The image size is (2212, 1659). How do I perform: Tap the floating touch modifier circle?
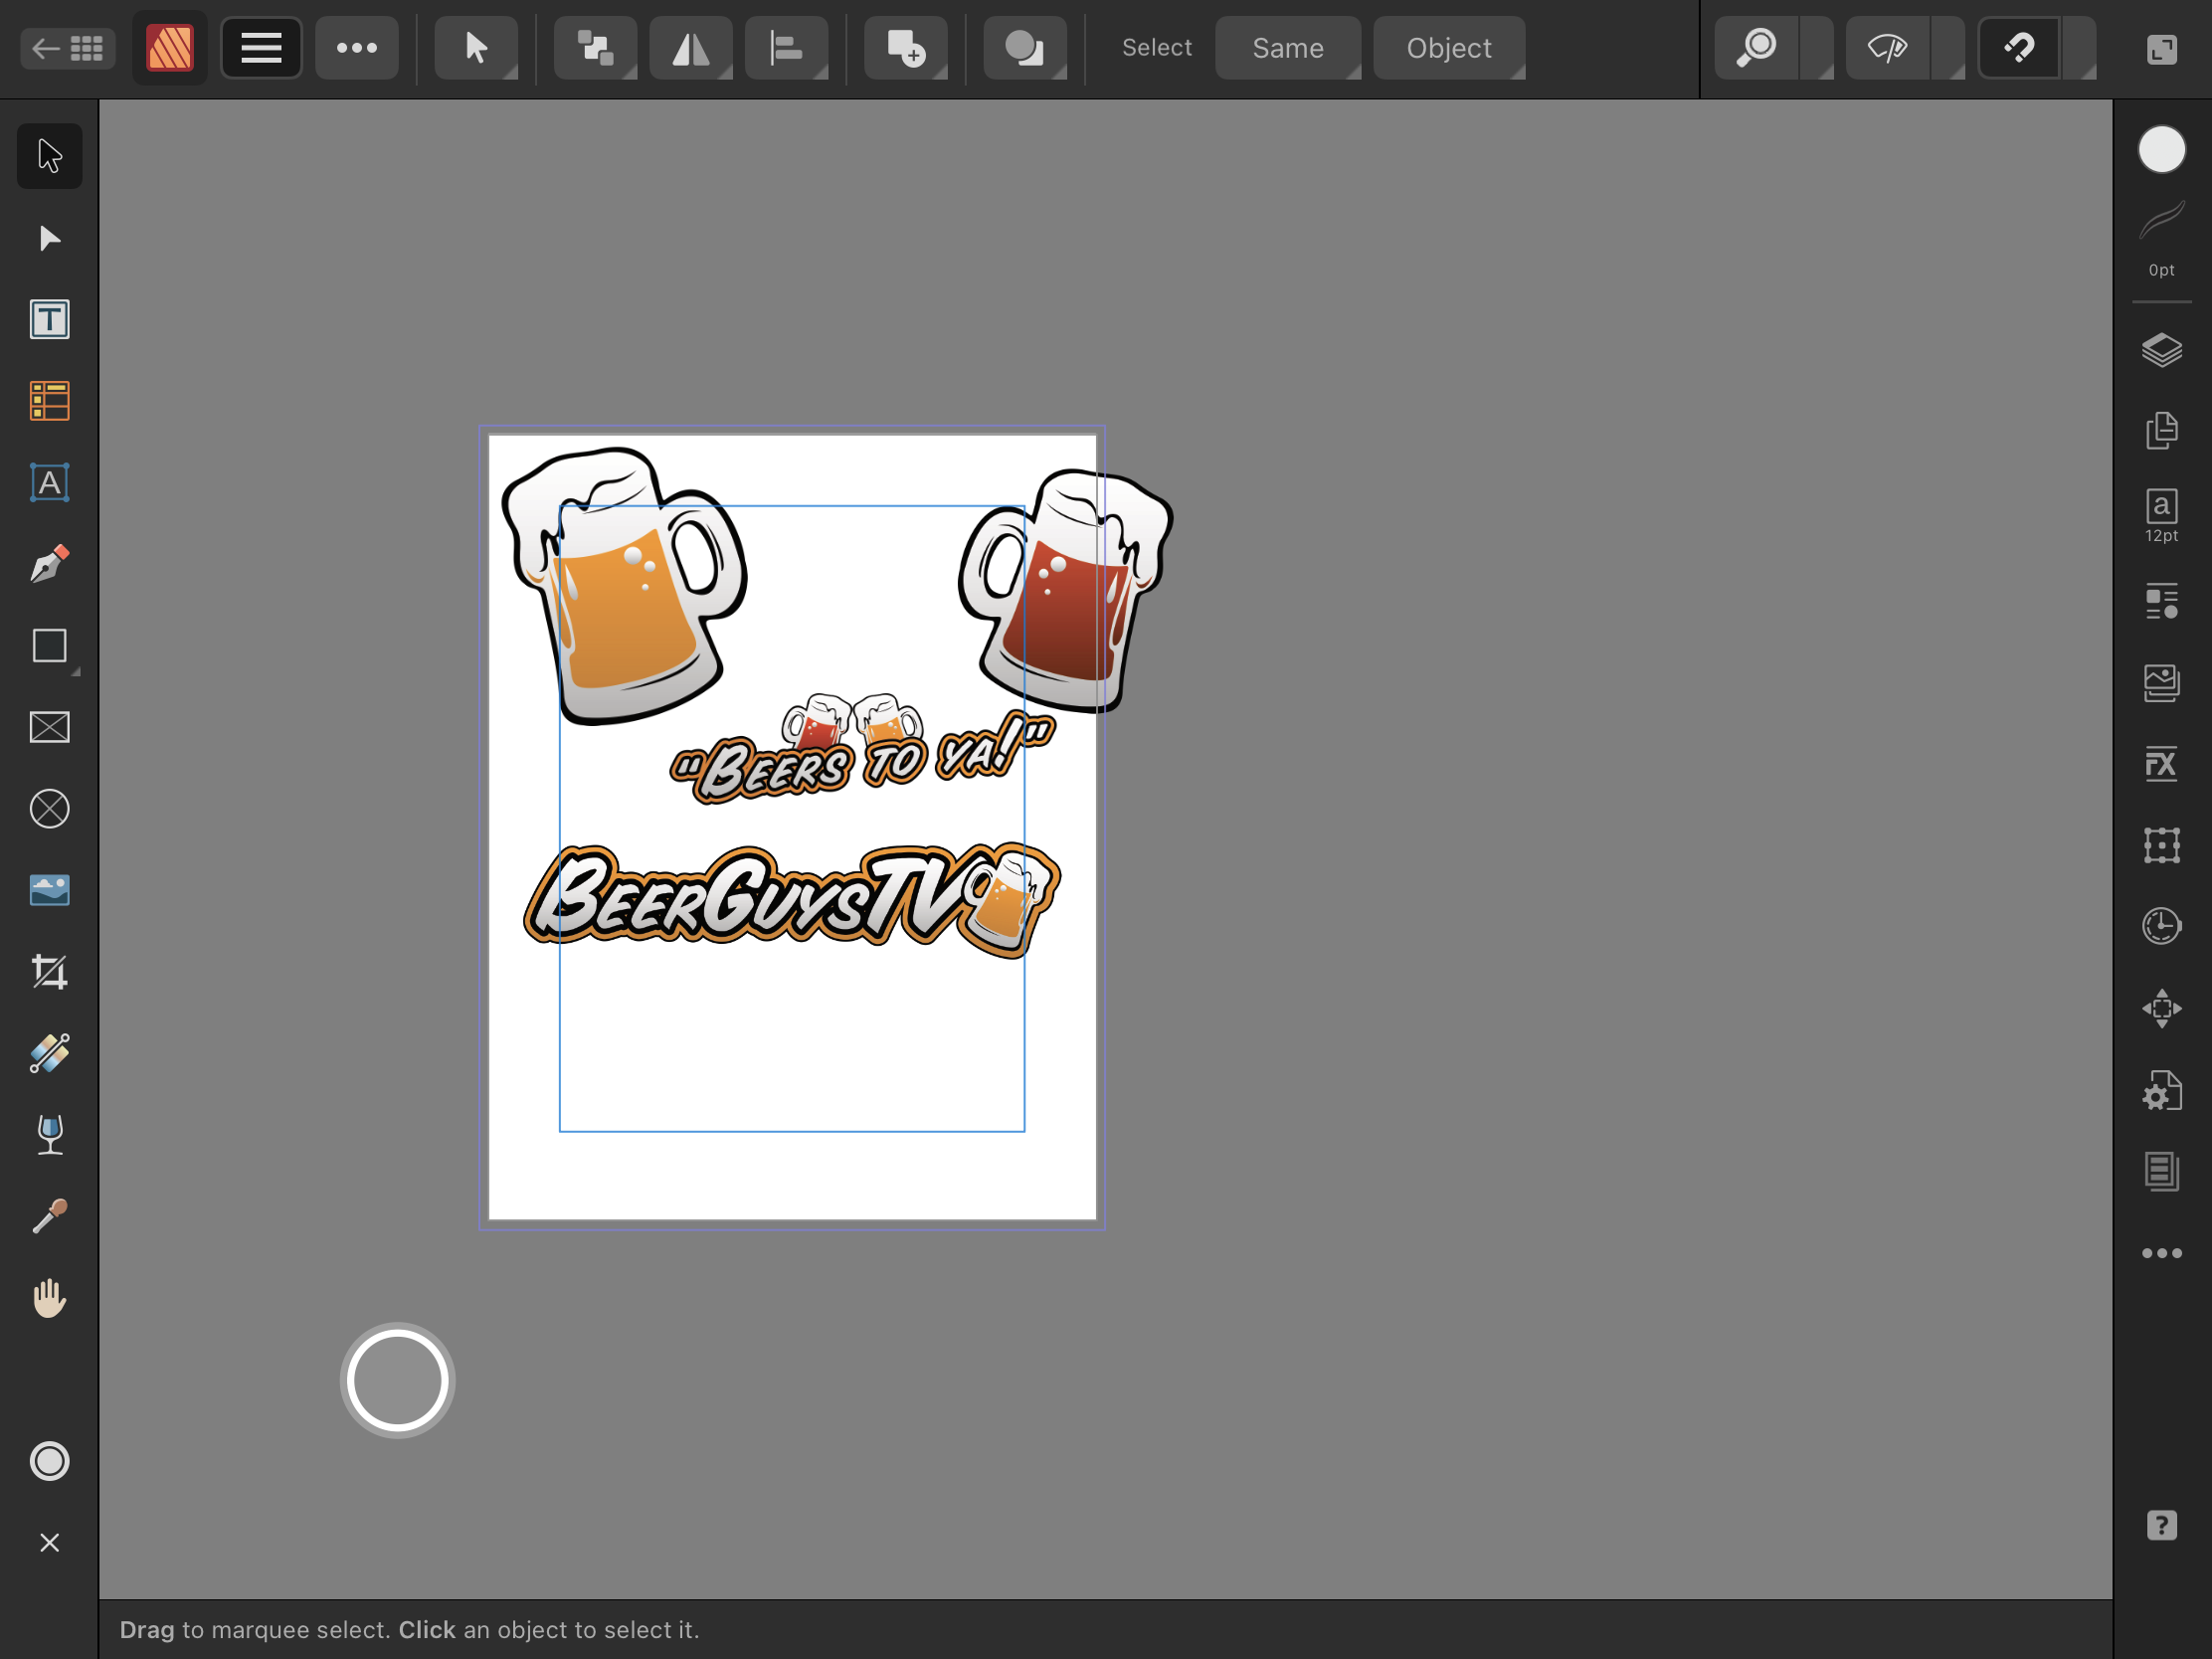point(397,1380)
